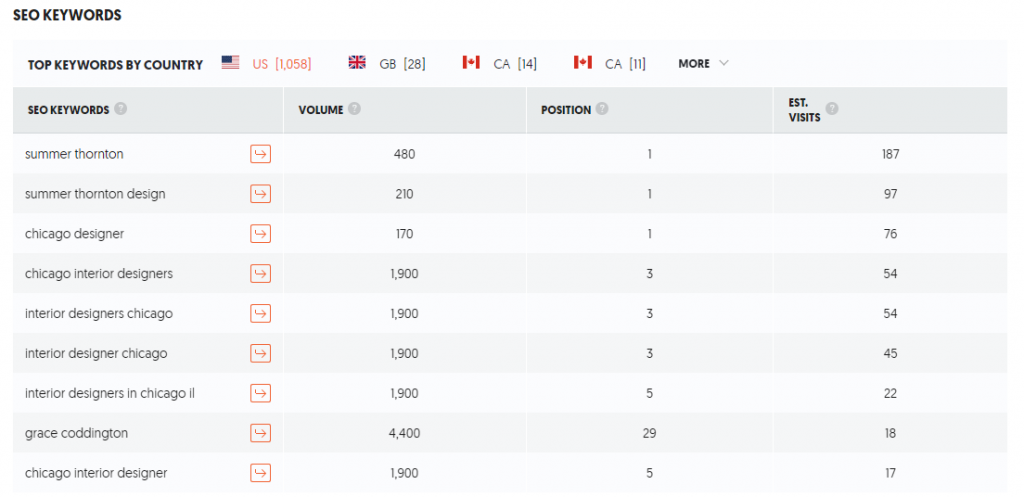Open arrow icon for summer thornton keyword
The width and height of the screenshot is (1024, 497).
click(261, 154)
